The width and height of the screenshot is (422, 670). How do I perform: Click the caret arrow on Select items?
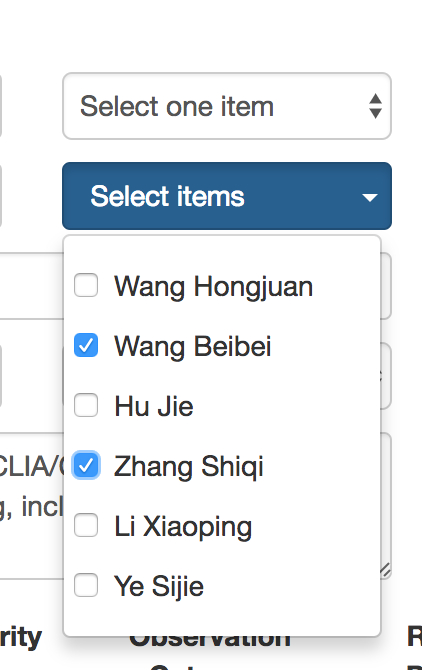click(x=369, y=197)
